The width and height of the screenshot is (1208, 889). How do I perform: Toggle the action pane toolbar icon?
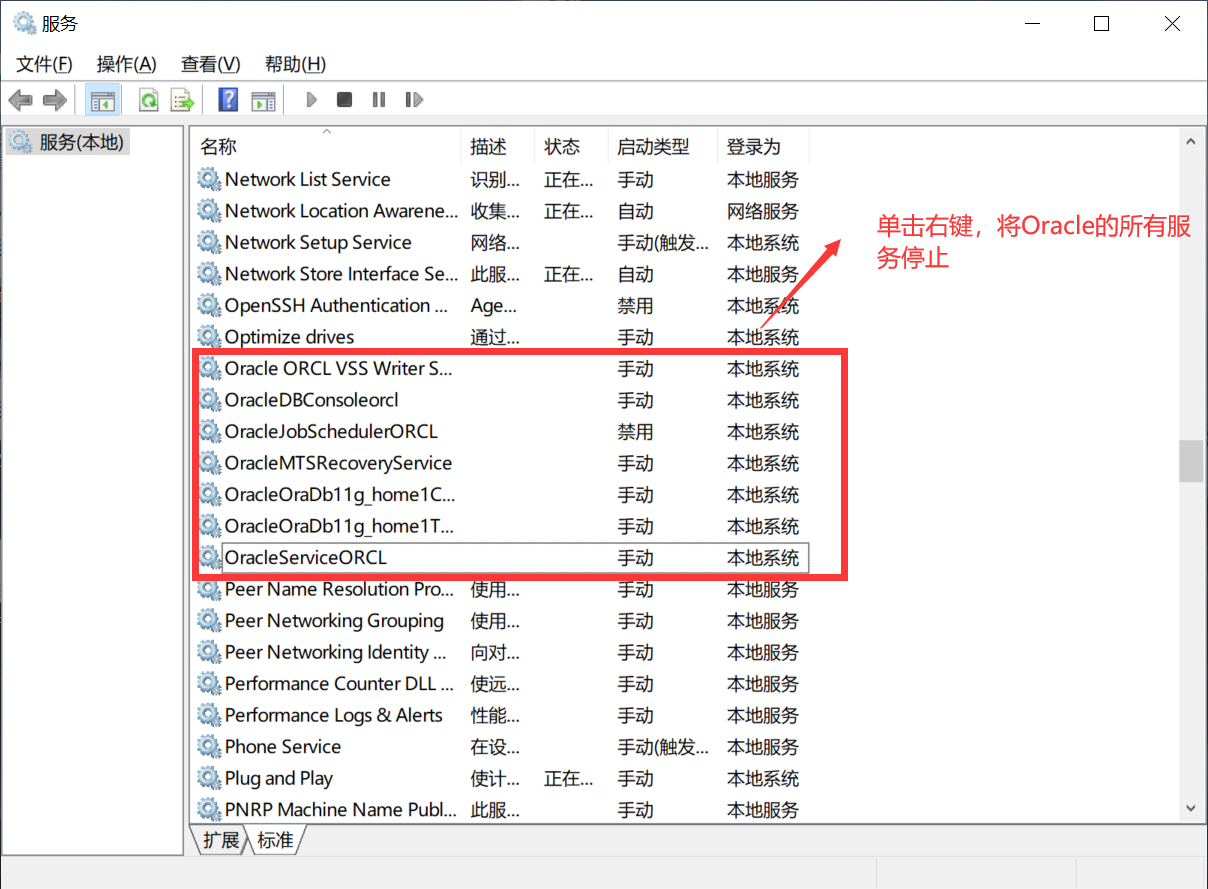tap(263, 100)
